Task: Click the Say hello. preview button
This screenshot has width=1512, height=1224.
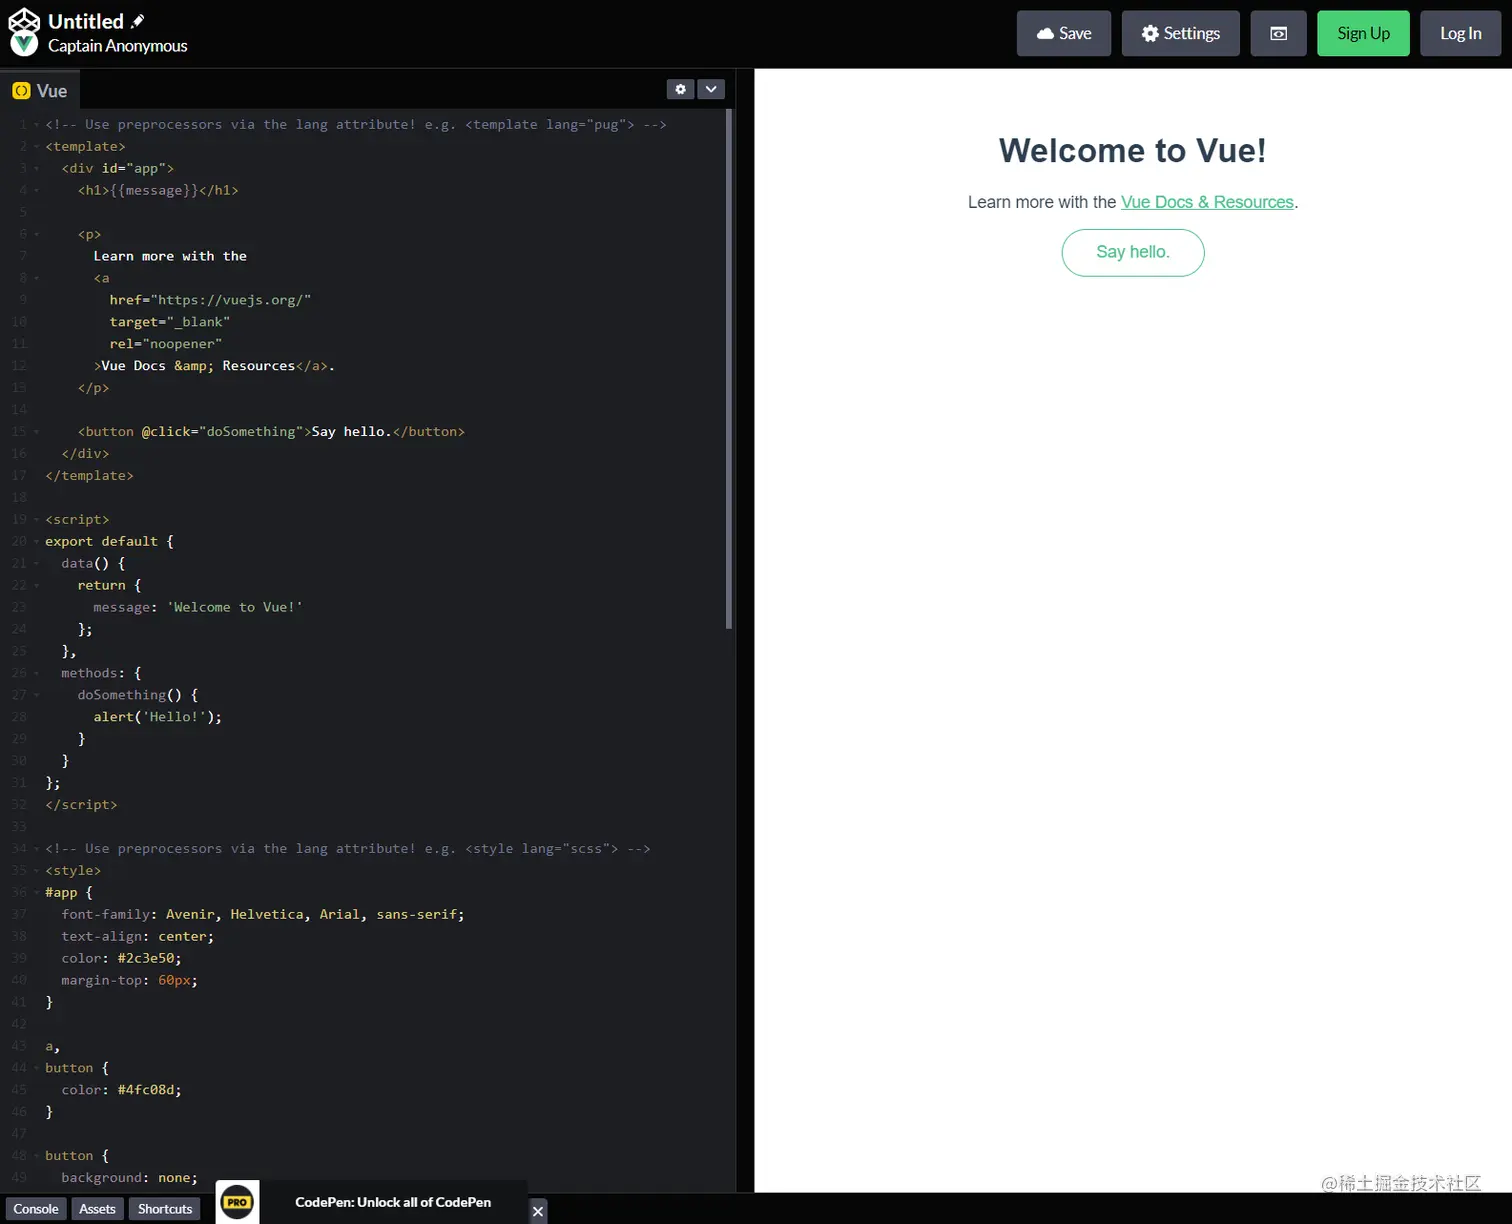Action: [x=1133, y=253]
